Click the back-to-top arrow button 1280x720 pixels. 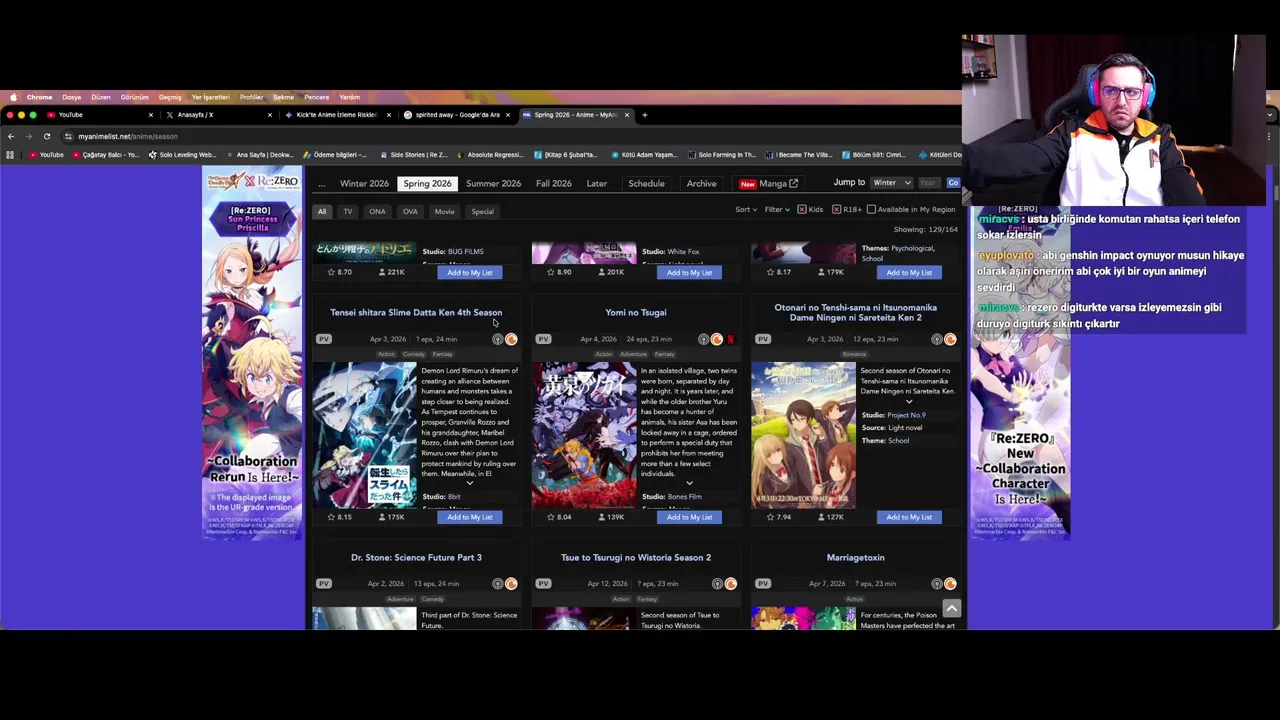coord(951,608)
